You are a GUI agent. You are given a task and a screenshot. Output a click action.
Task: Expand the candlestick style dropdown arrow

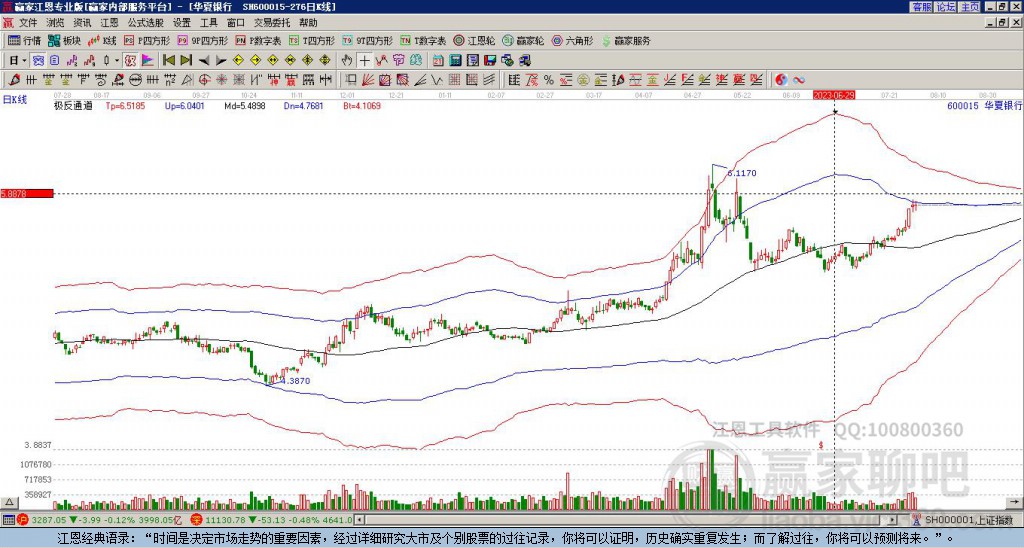pyautogui.click(x=117, y=60)
